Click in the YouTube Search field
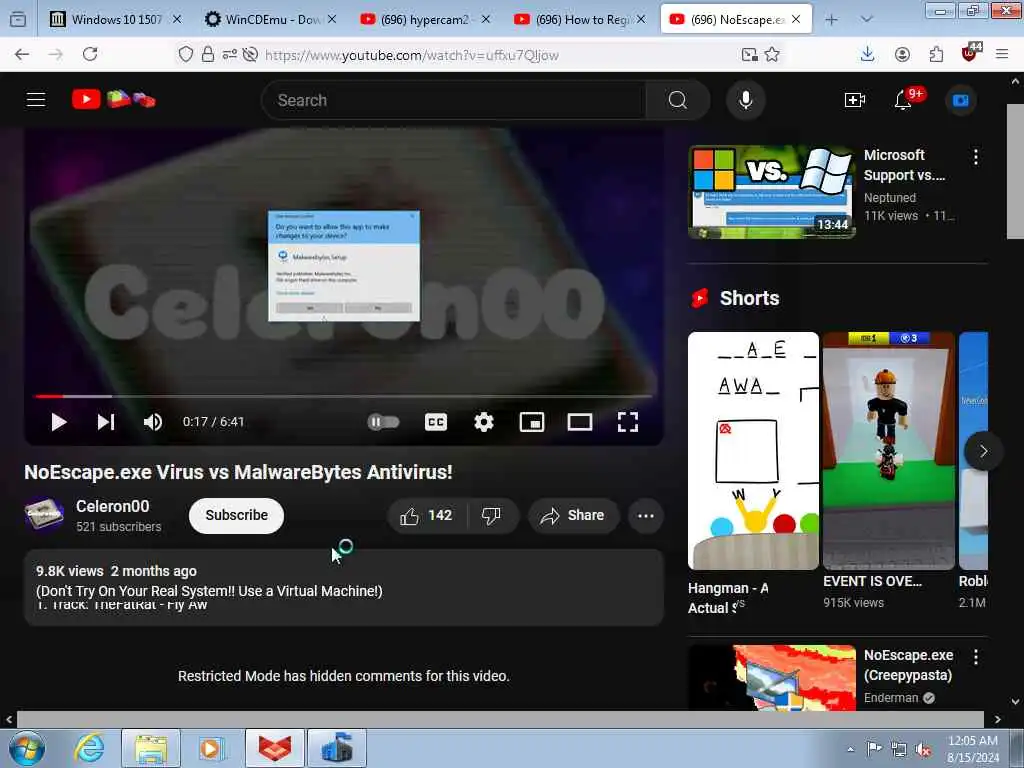The height and width of the screenshot is (768, 1024). (x=454, y=100)
